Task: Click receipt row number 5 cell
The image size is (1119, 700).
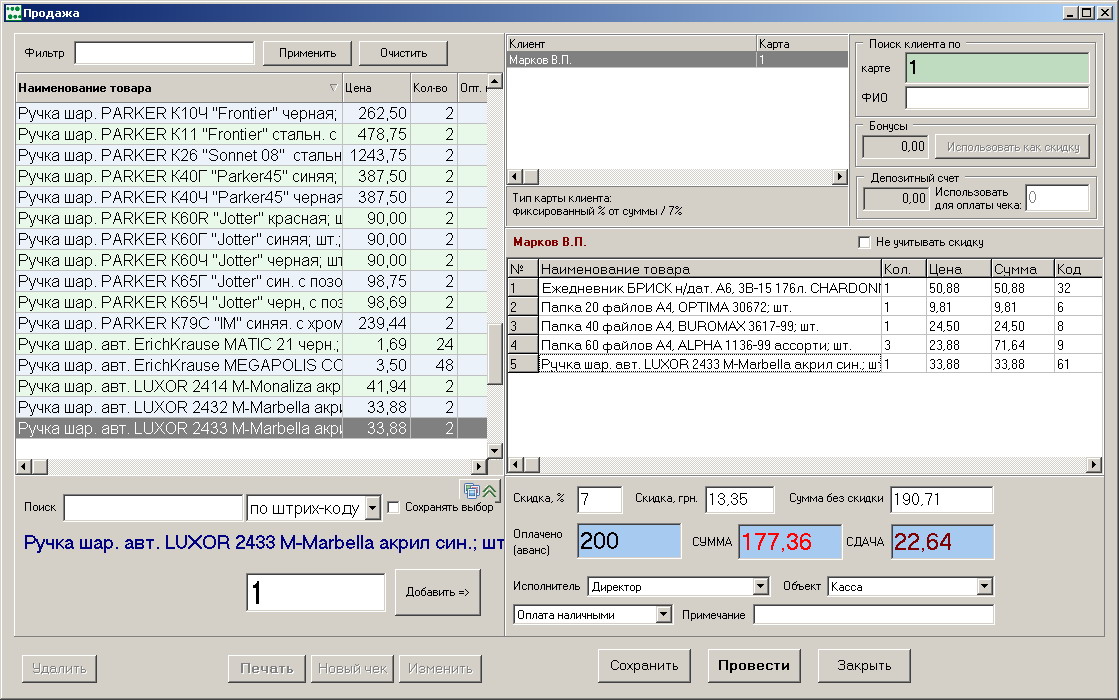Action: pyautogui.click(x=522, y=364)
